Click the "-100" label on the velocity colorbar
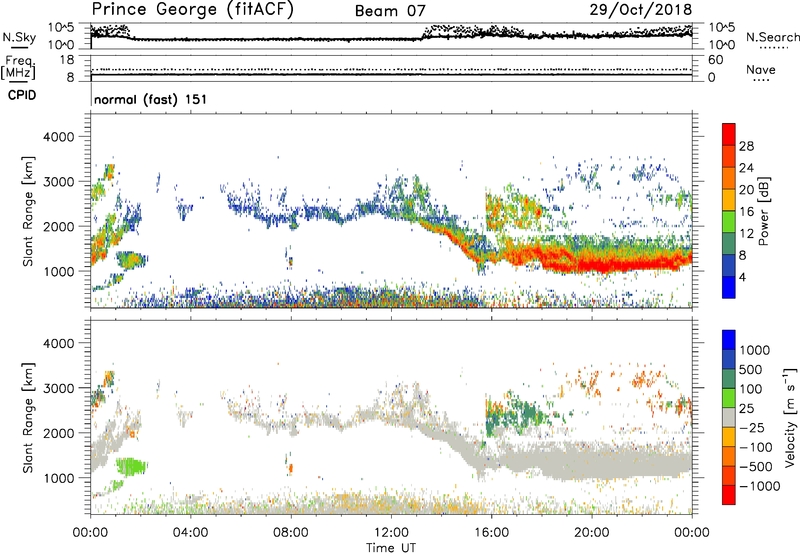Screen dimensions: 800x554 (x=756, y=447)
